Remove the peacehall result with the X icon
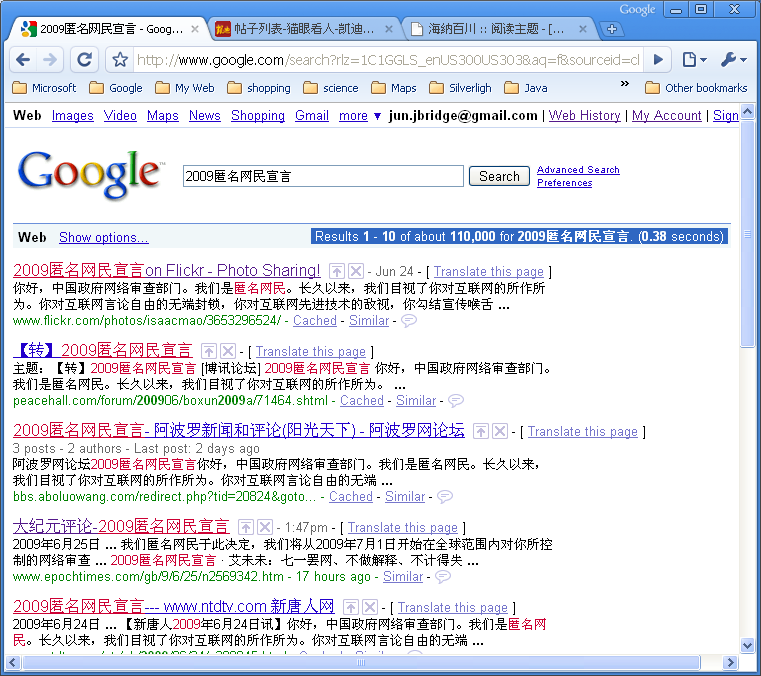The width and height of the screenshot is (761, 676). click(x=228, y=351)
